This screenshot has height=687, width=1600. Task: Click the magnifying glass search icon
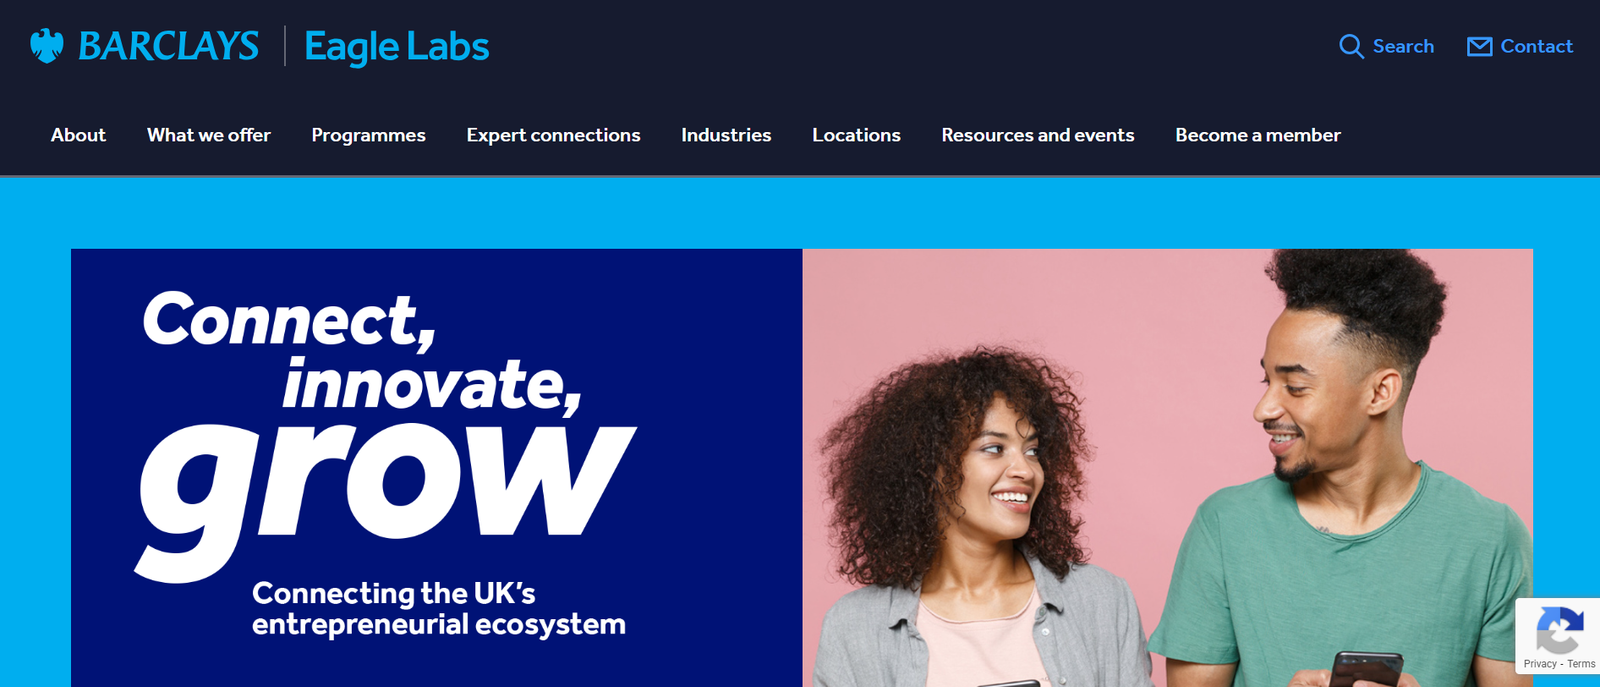click(x=1351, y=47)
